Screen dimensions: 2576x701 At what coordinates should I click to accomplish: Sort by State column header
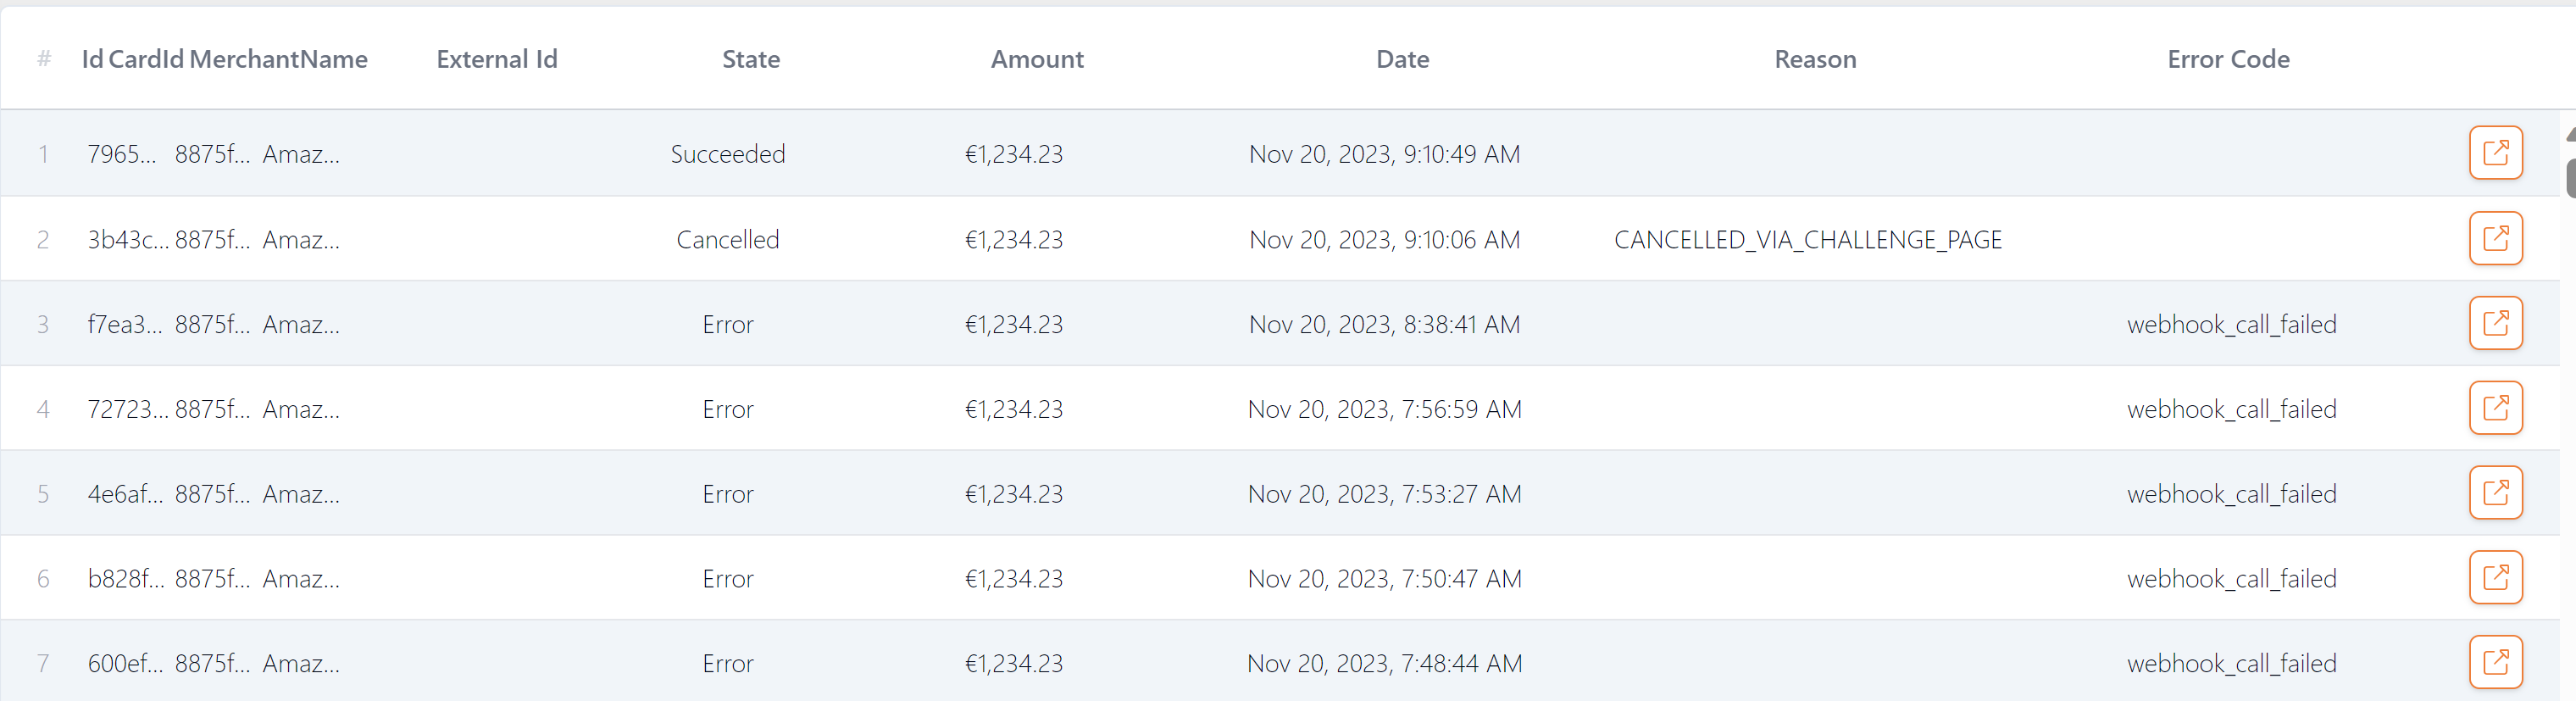pos(751,59)
